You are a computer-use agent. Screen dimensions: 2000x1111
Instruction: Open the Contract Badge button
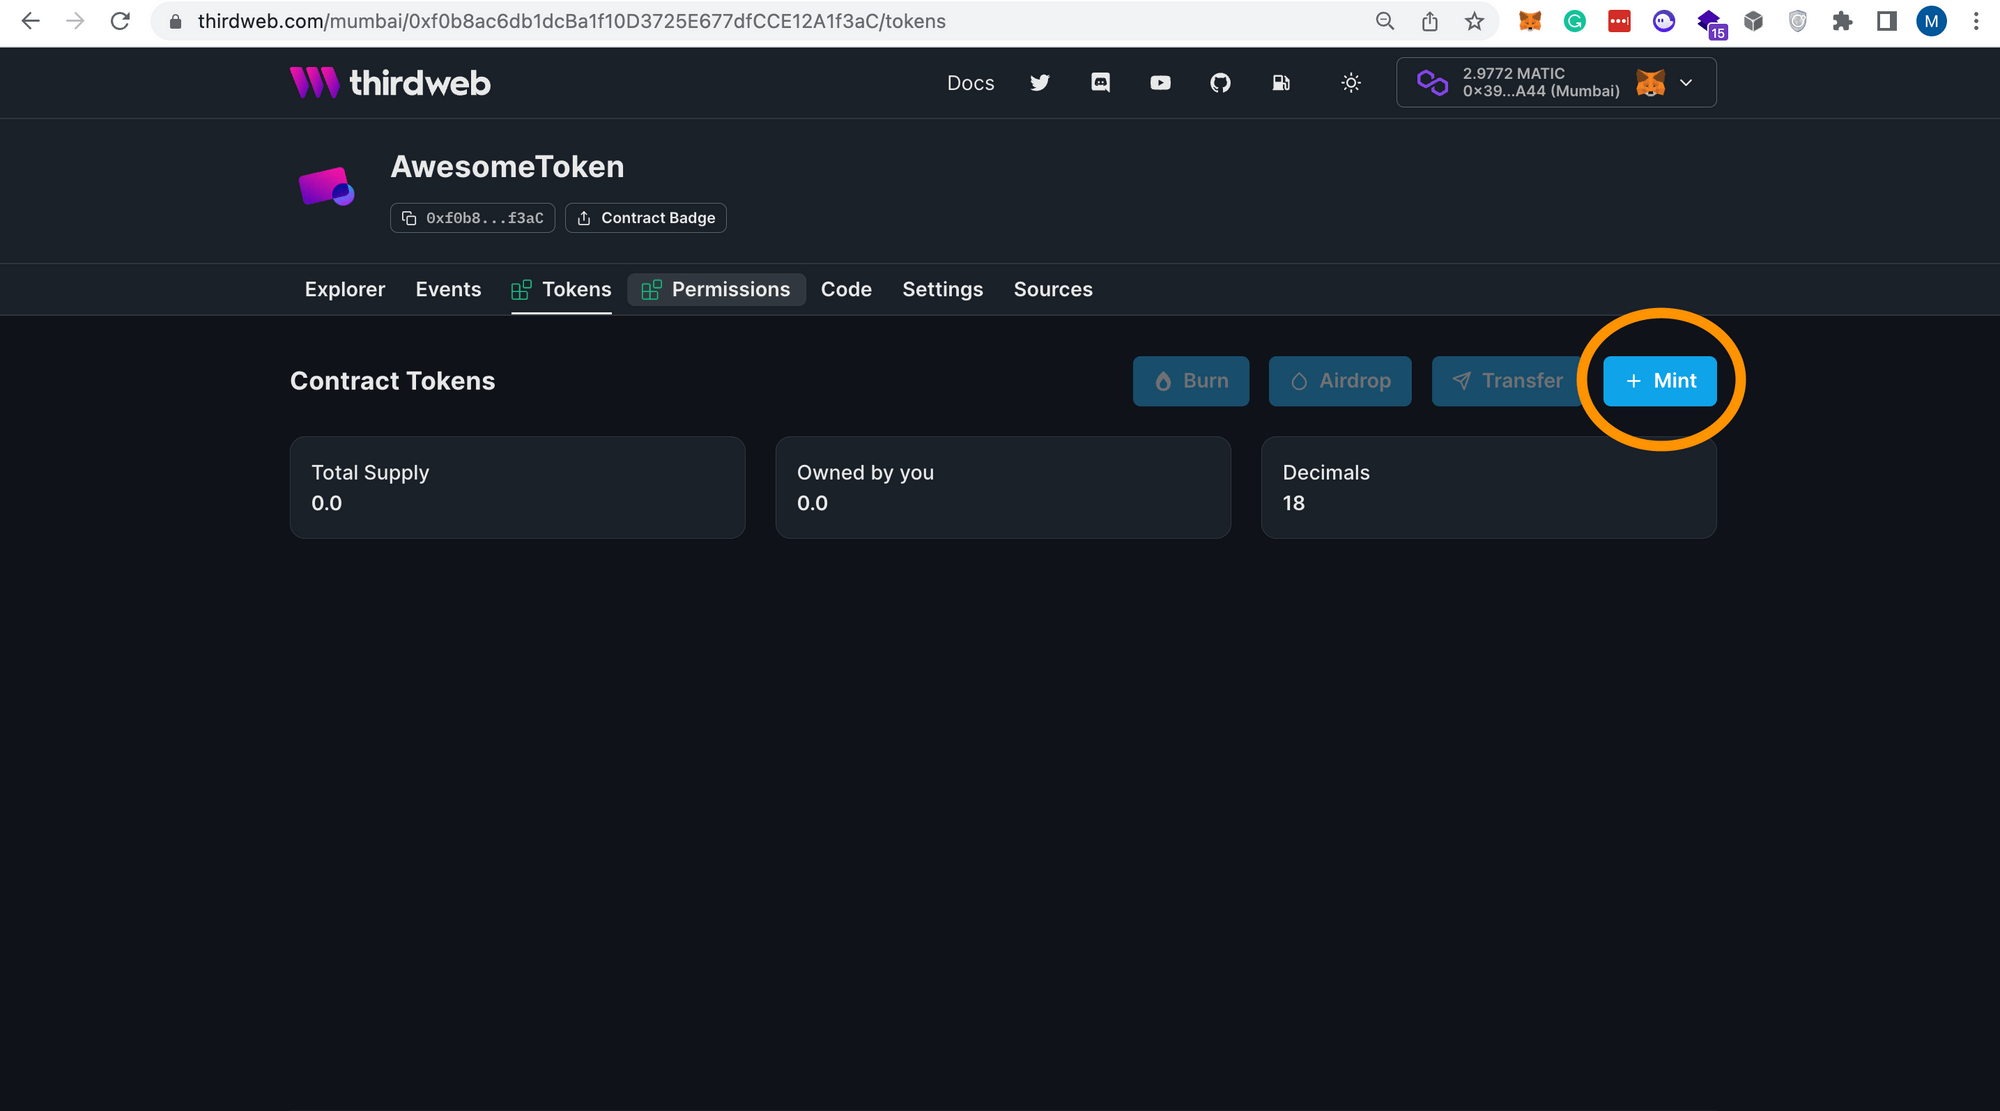[646, 218]
